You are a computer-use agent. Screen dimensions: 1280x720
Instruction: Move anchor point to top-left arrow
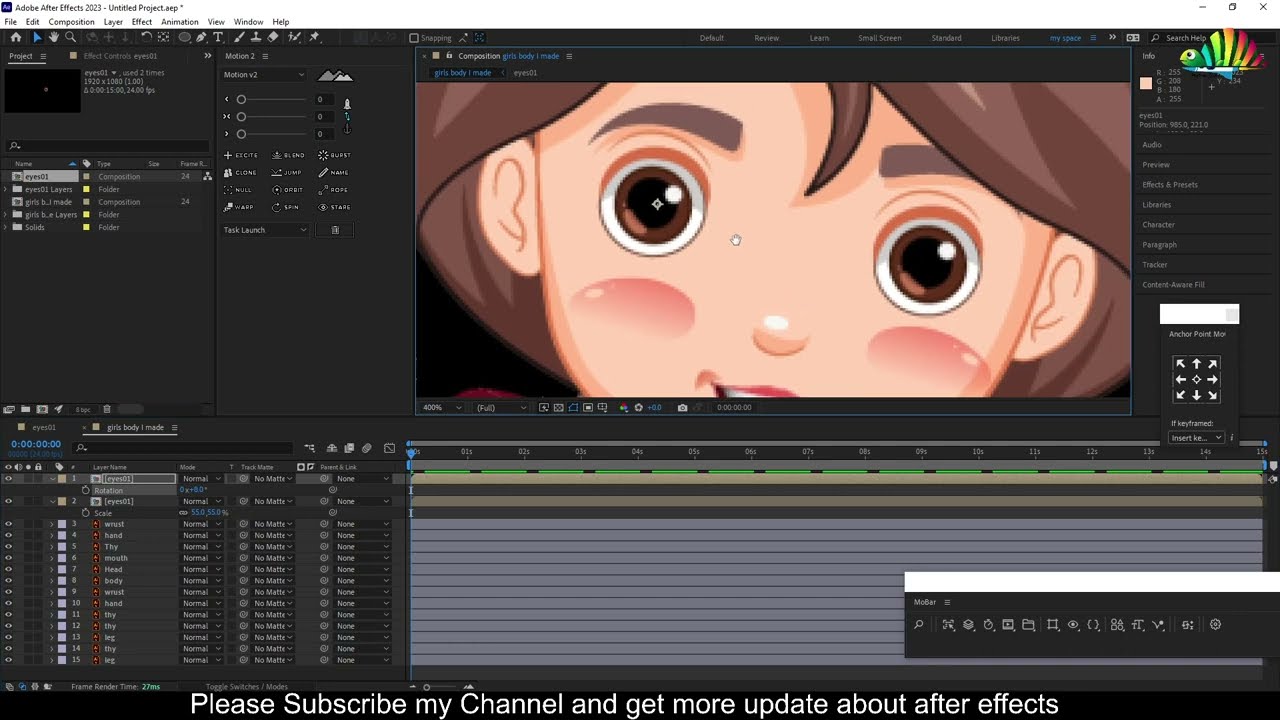pyautogui.click(x=1180, y=364)
